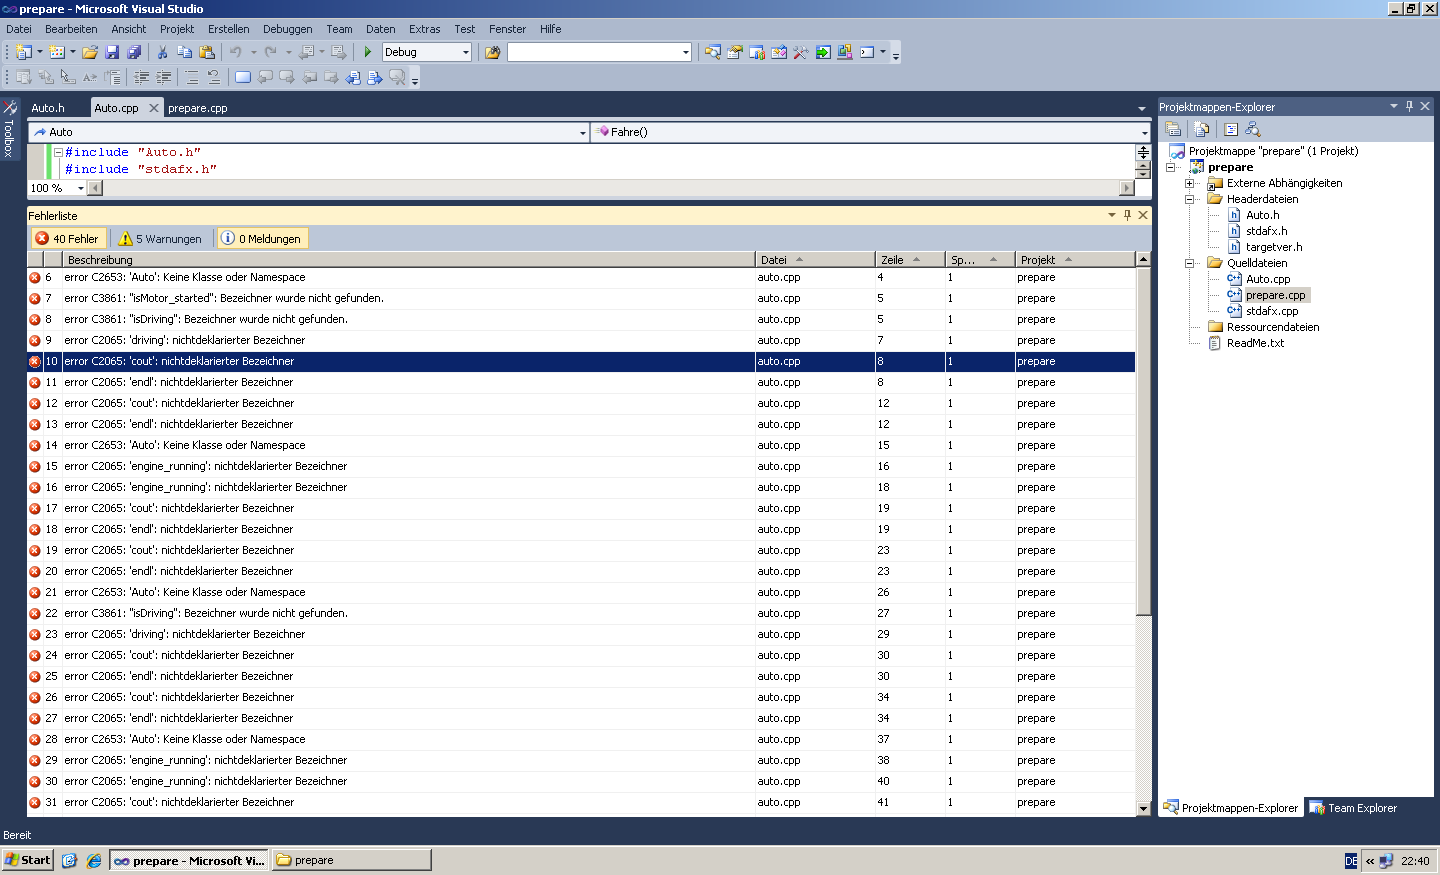Screen dimensions: 1440x875
Task: Open the search combo box dropdown arrow
Action: tap(685, 52)
